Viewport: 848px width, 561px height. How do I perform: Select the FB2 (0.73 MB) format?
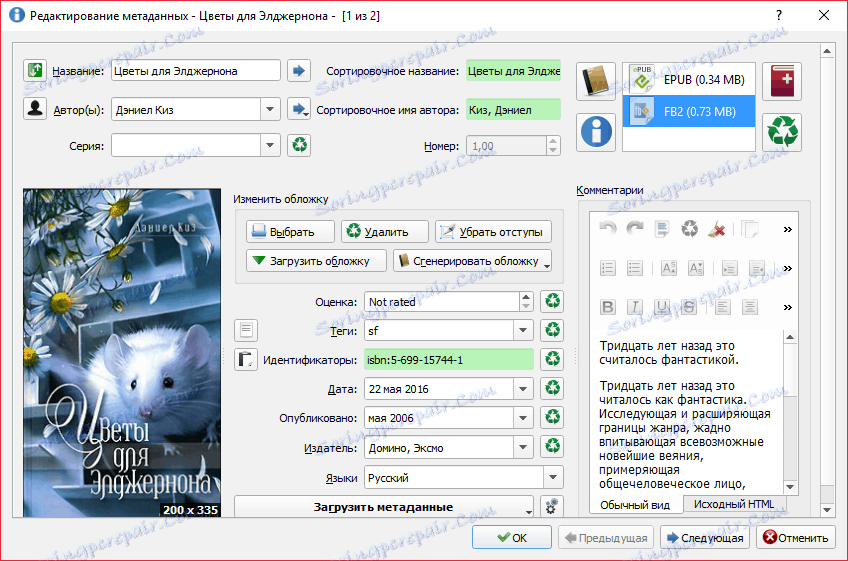(x=688, y=111)
